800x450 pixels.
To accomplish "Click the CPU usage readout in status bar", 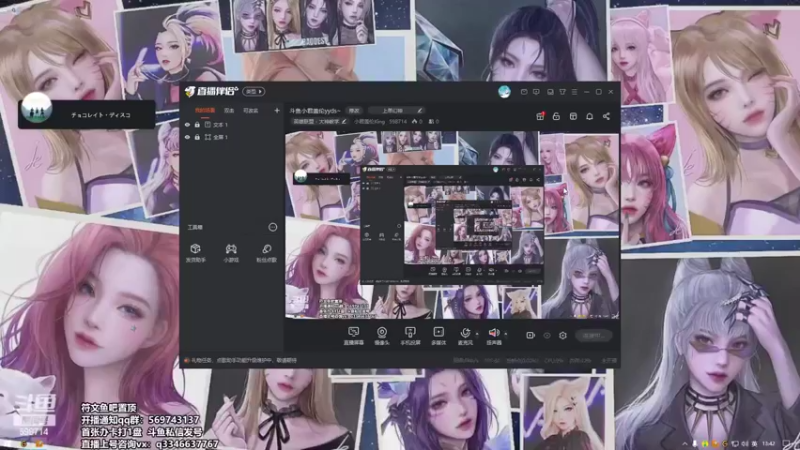I will [x=554, y=360].
